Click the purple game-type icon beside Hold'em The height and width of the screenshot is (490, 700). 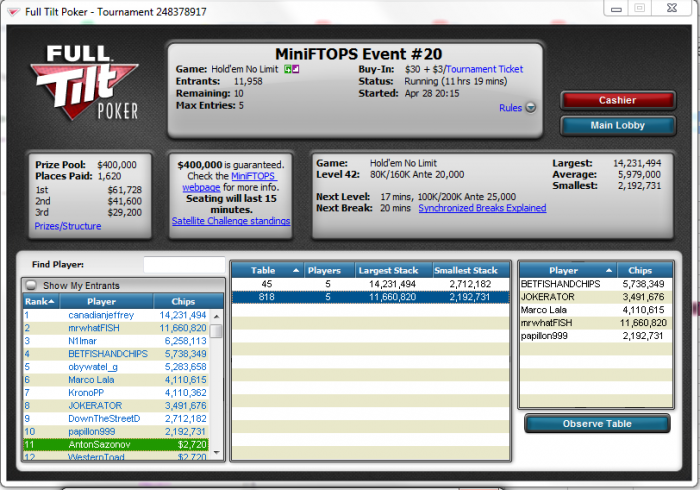pos(296,69)
